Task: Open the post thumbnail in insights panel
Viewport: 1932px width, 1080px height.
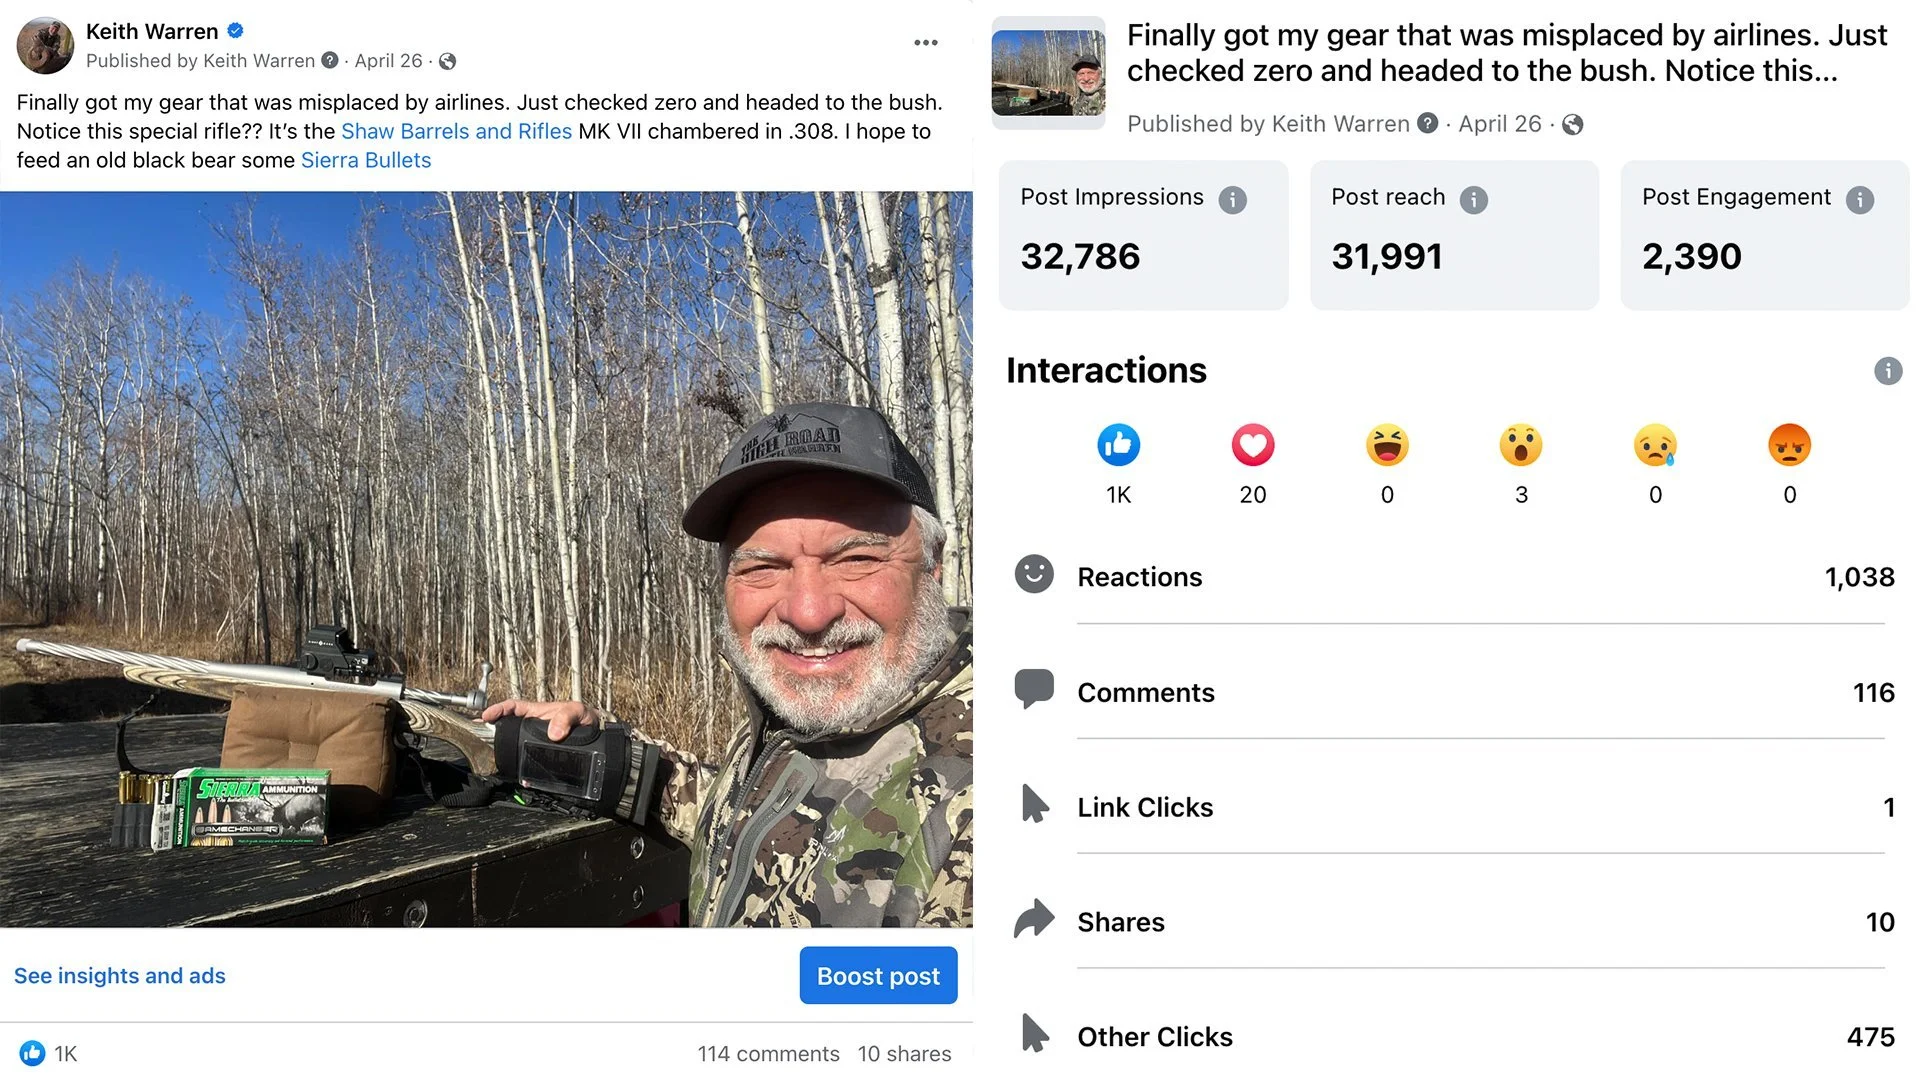Action: (1048, 72)
